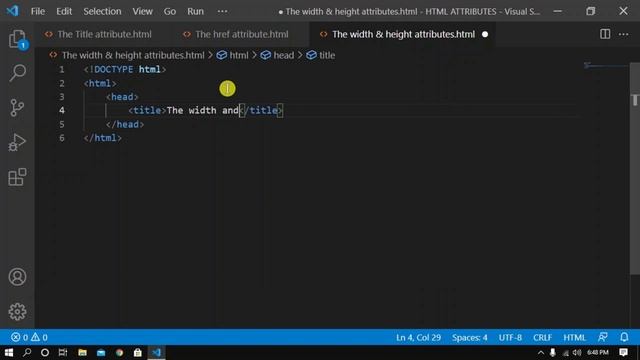Open editor More Actions ellipsis
The height and width of the screenshot is (360, 640).
point(623,34)
